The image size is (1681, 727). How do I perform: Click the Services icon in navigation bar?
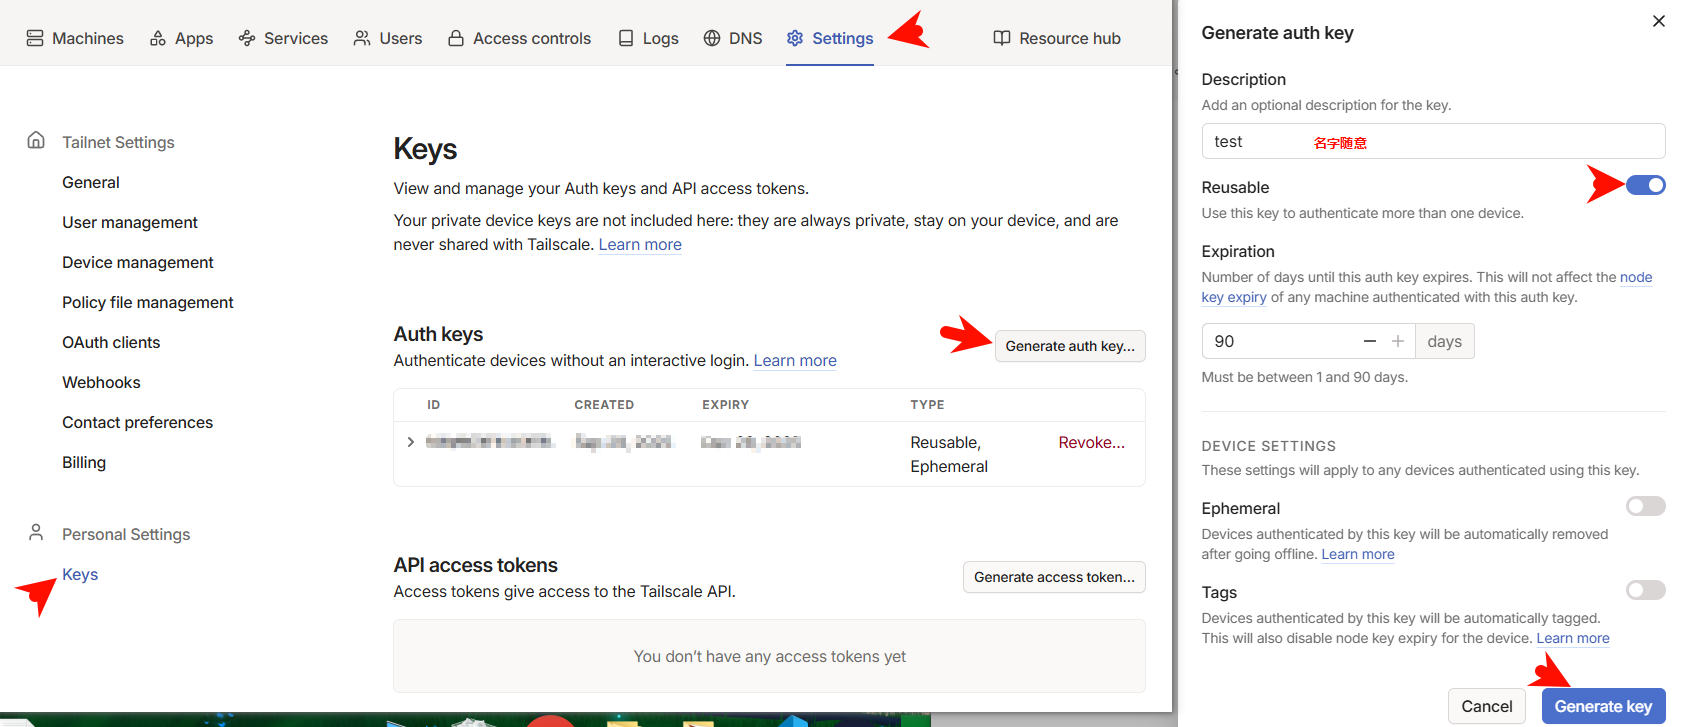(x=247, y=38)
